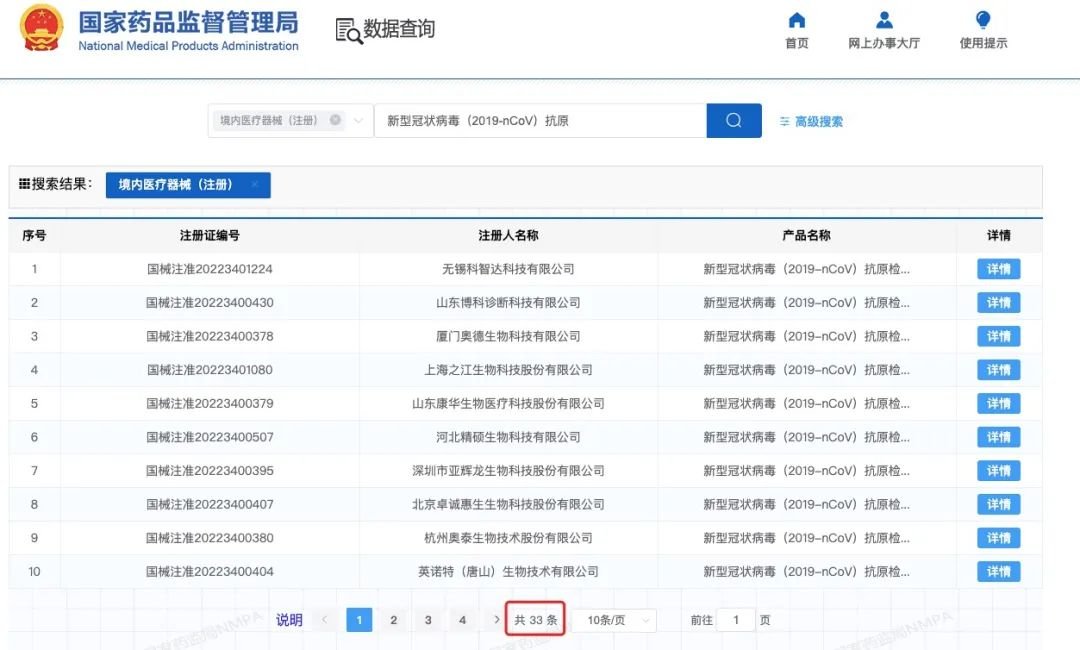Screen dimensions: 1080x650
Task: Click the 数据查询 magnifier document icon
Action: click(349, 31)
